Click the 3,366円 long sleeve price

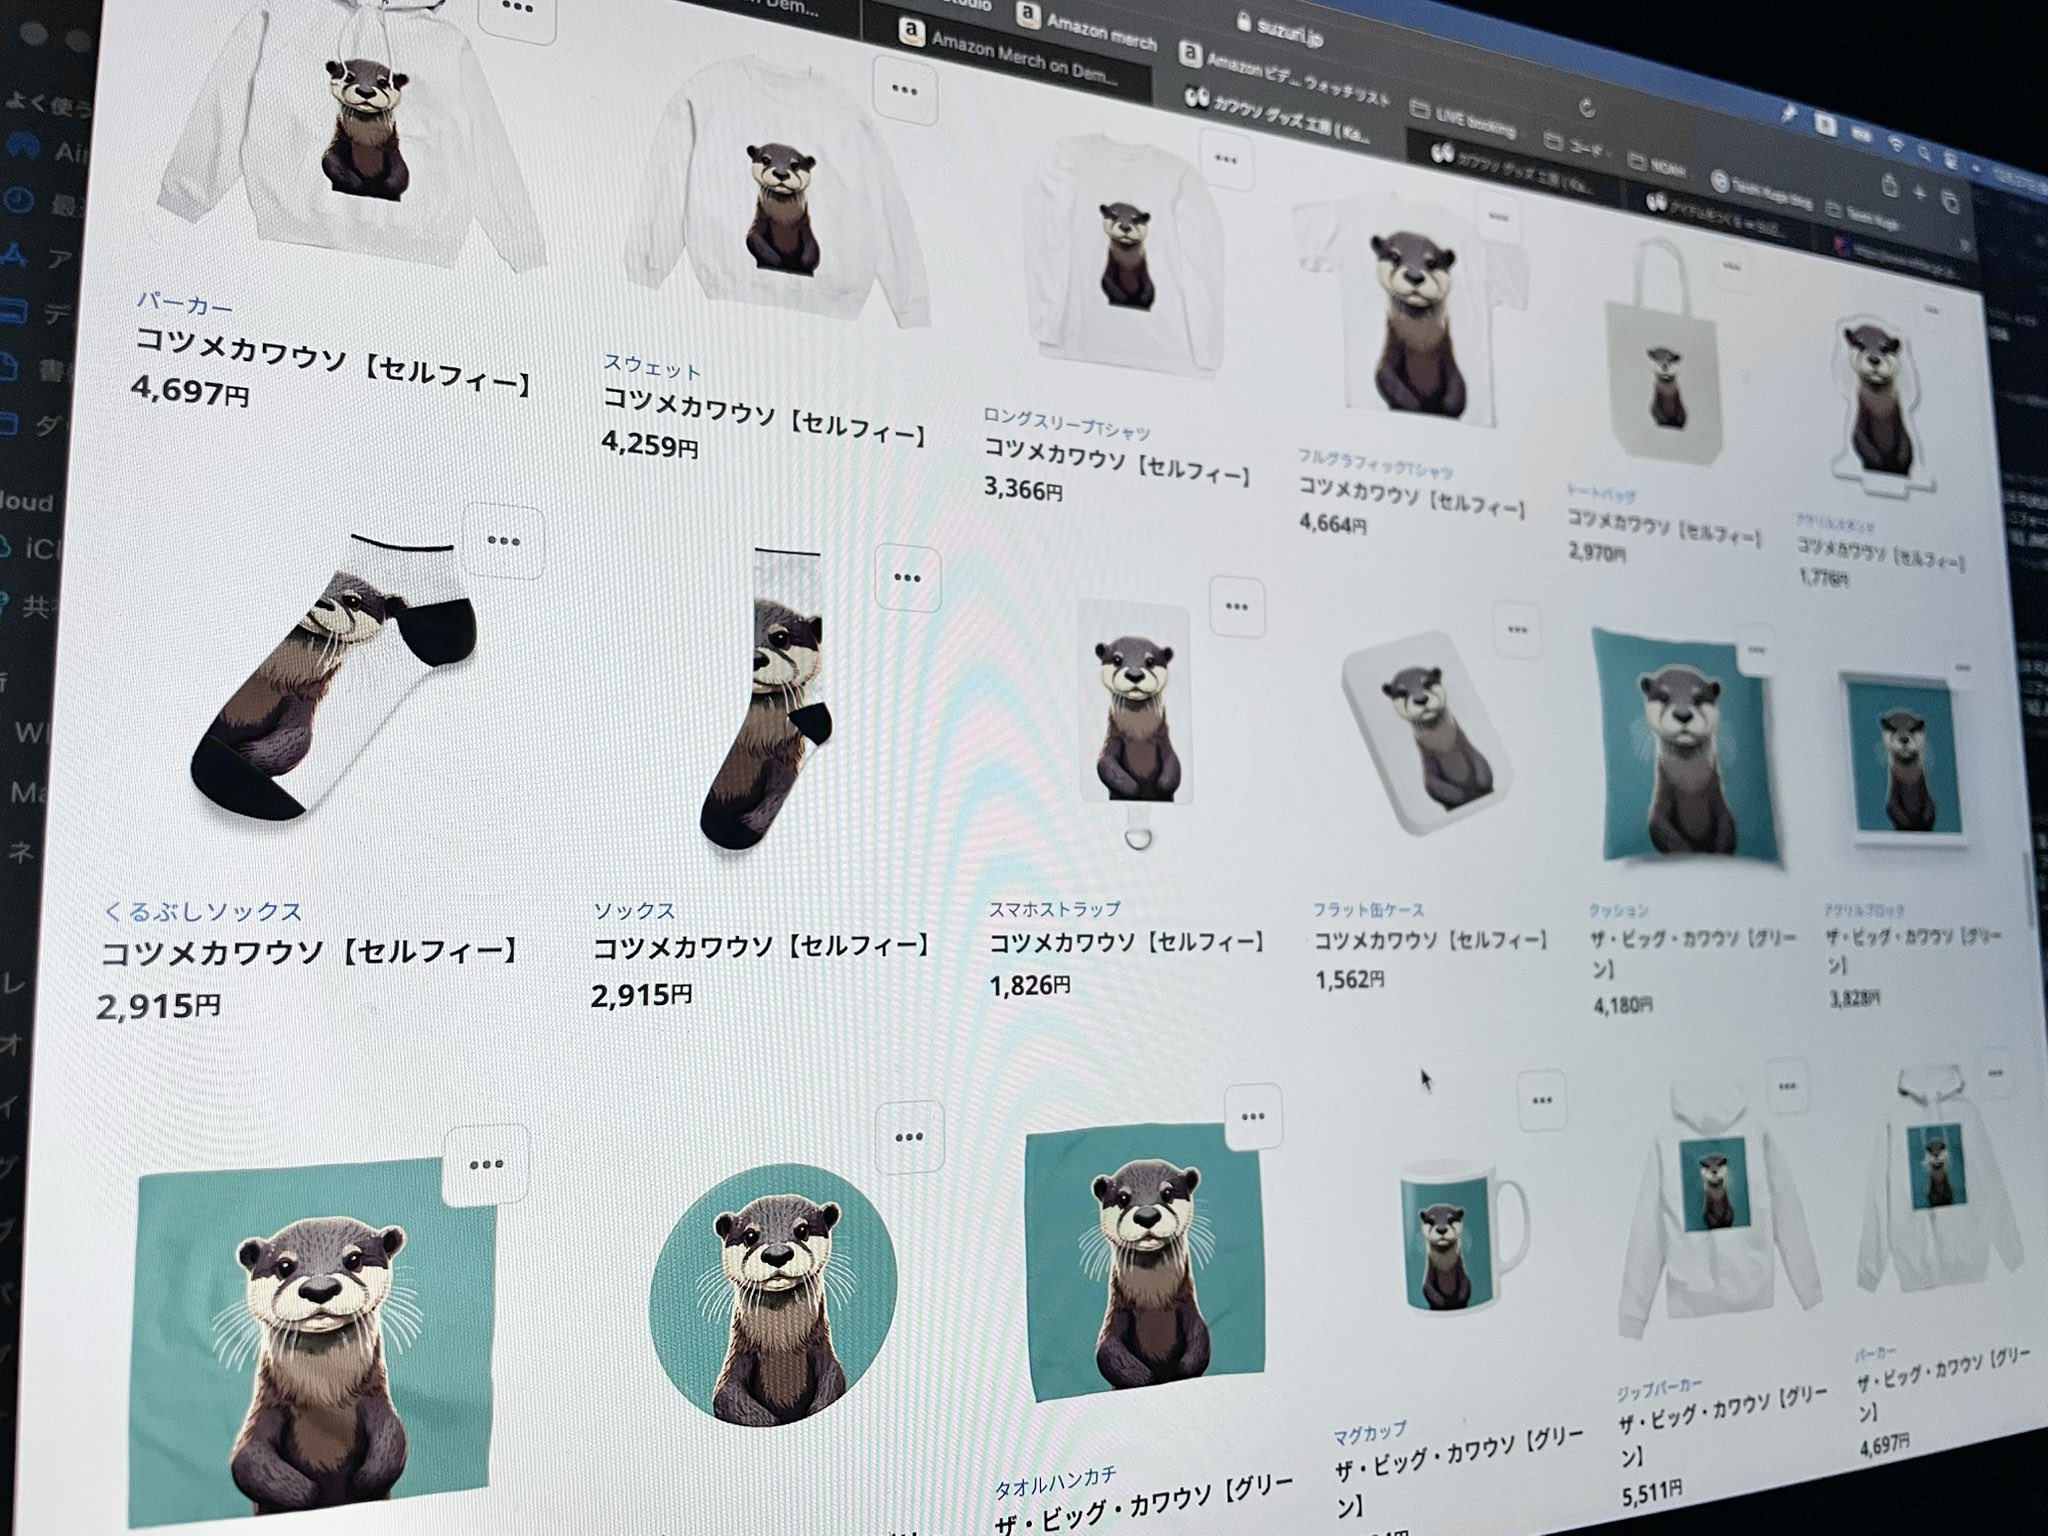coord(1023,488)
